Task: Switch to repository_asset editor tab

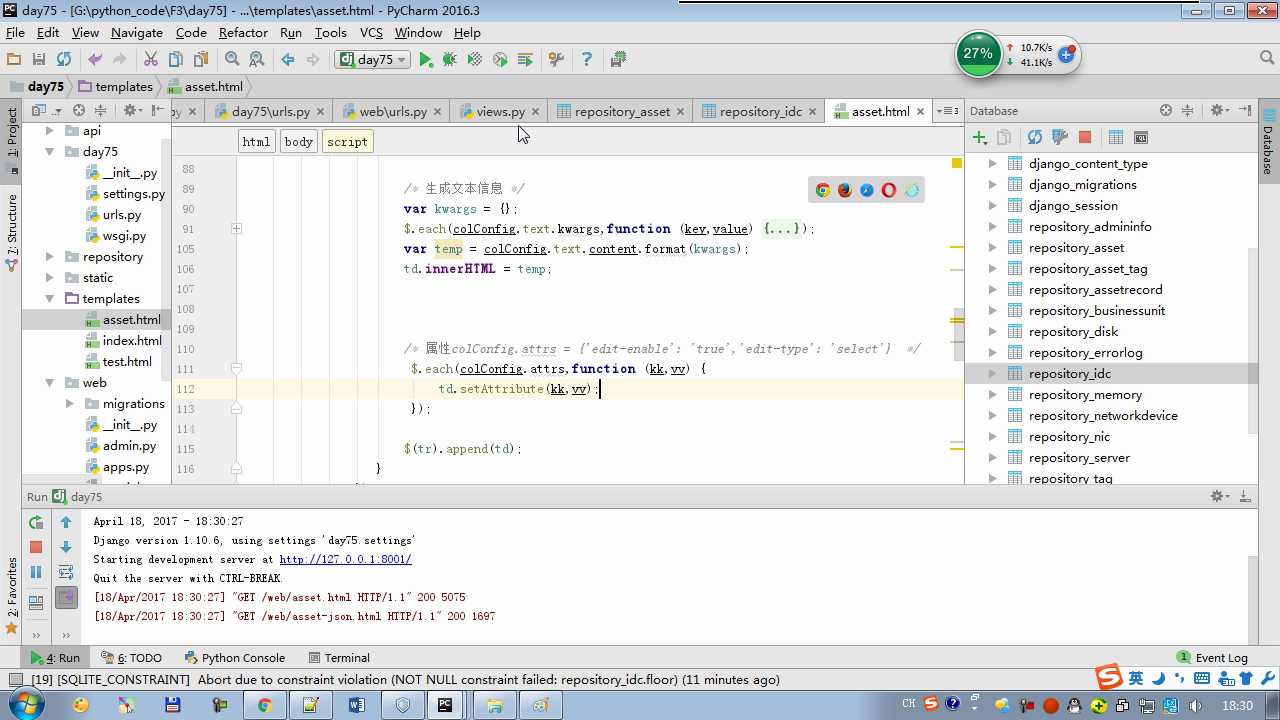Action: tap(622, 111)
